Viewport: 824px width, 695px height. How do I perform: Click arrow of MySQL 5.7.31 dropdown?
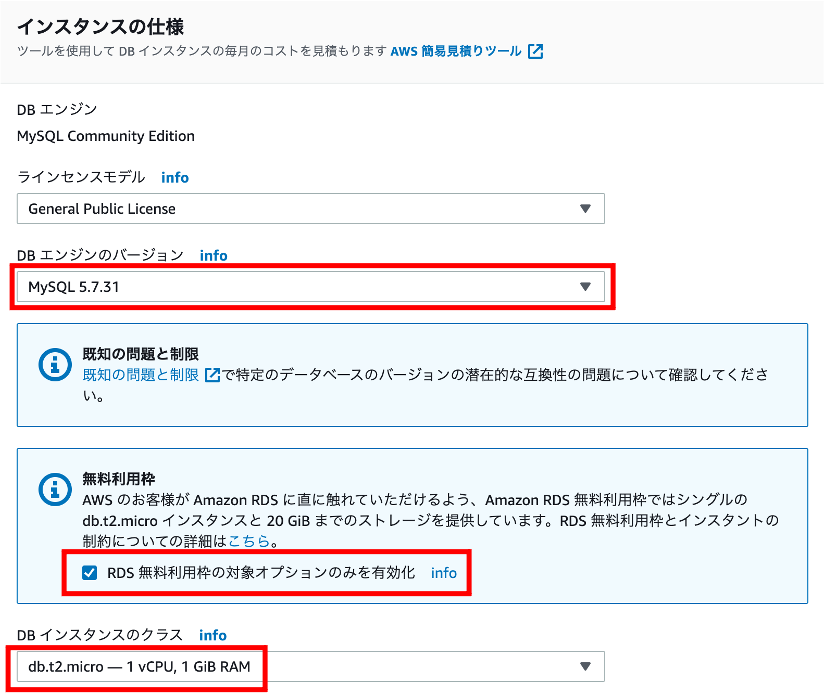585,287
